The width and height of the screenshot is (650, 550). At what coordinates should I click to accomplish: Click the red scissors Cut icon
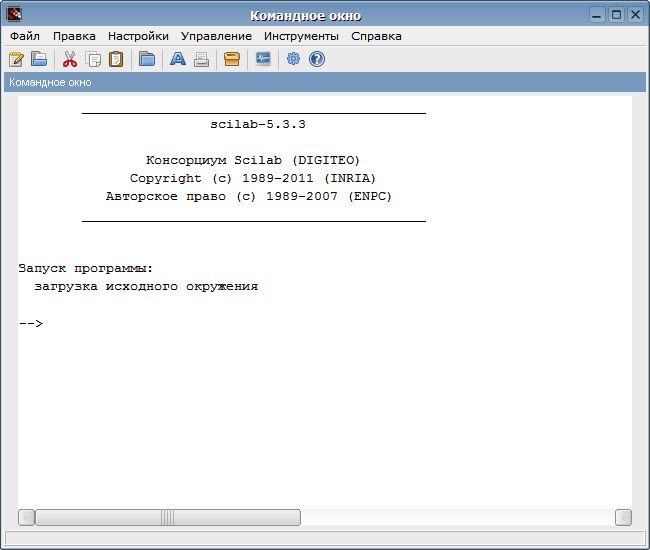point(70,59)
